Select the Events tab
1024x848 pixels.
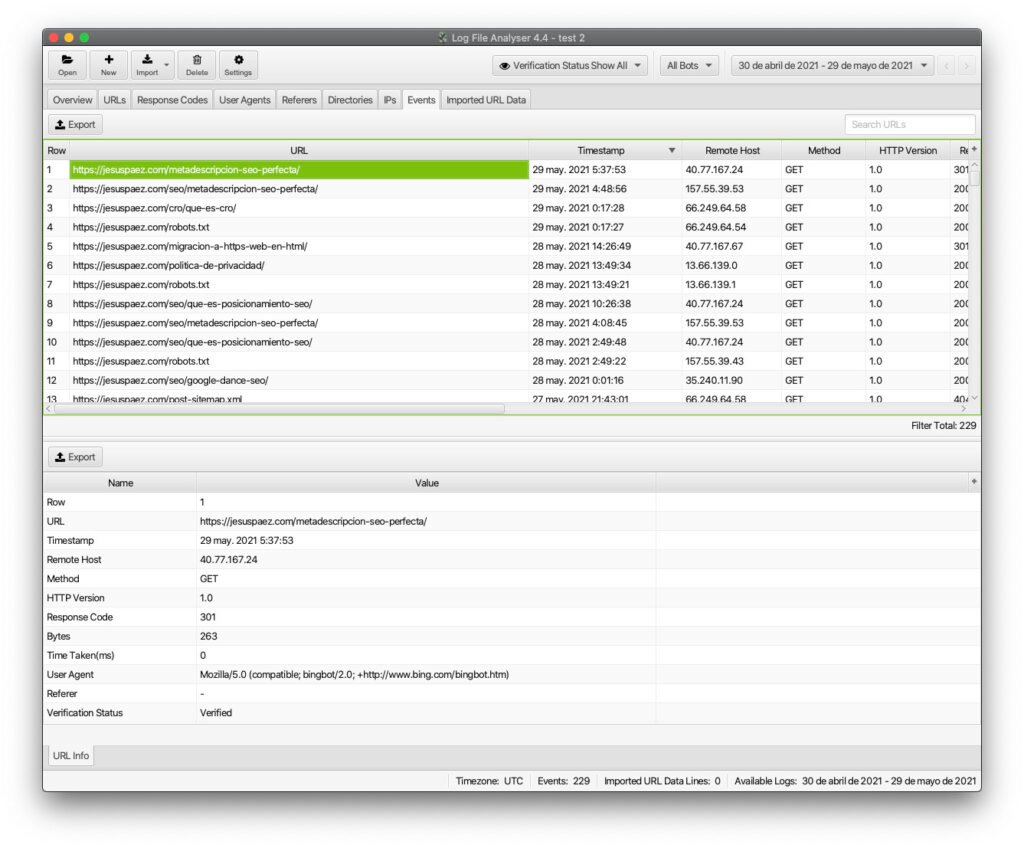click(421, 100)
